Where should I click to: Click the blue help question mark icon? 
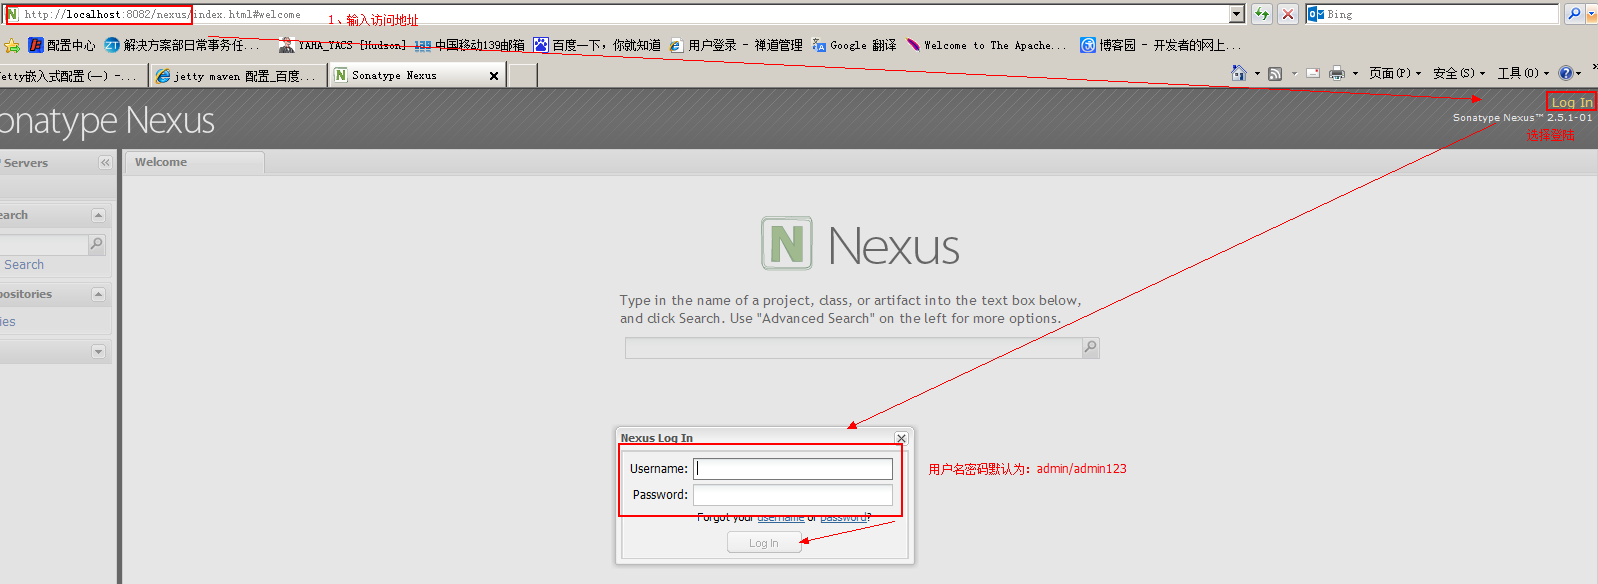coord(1566,73)
